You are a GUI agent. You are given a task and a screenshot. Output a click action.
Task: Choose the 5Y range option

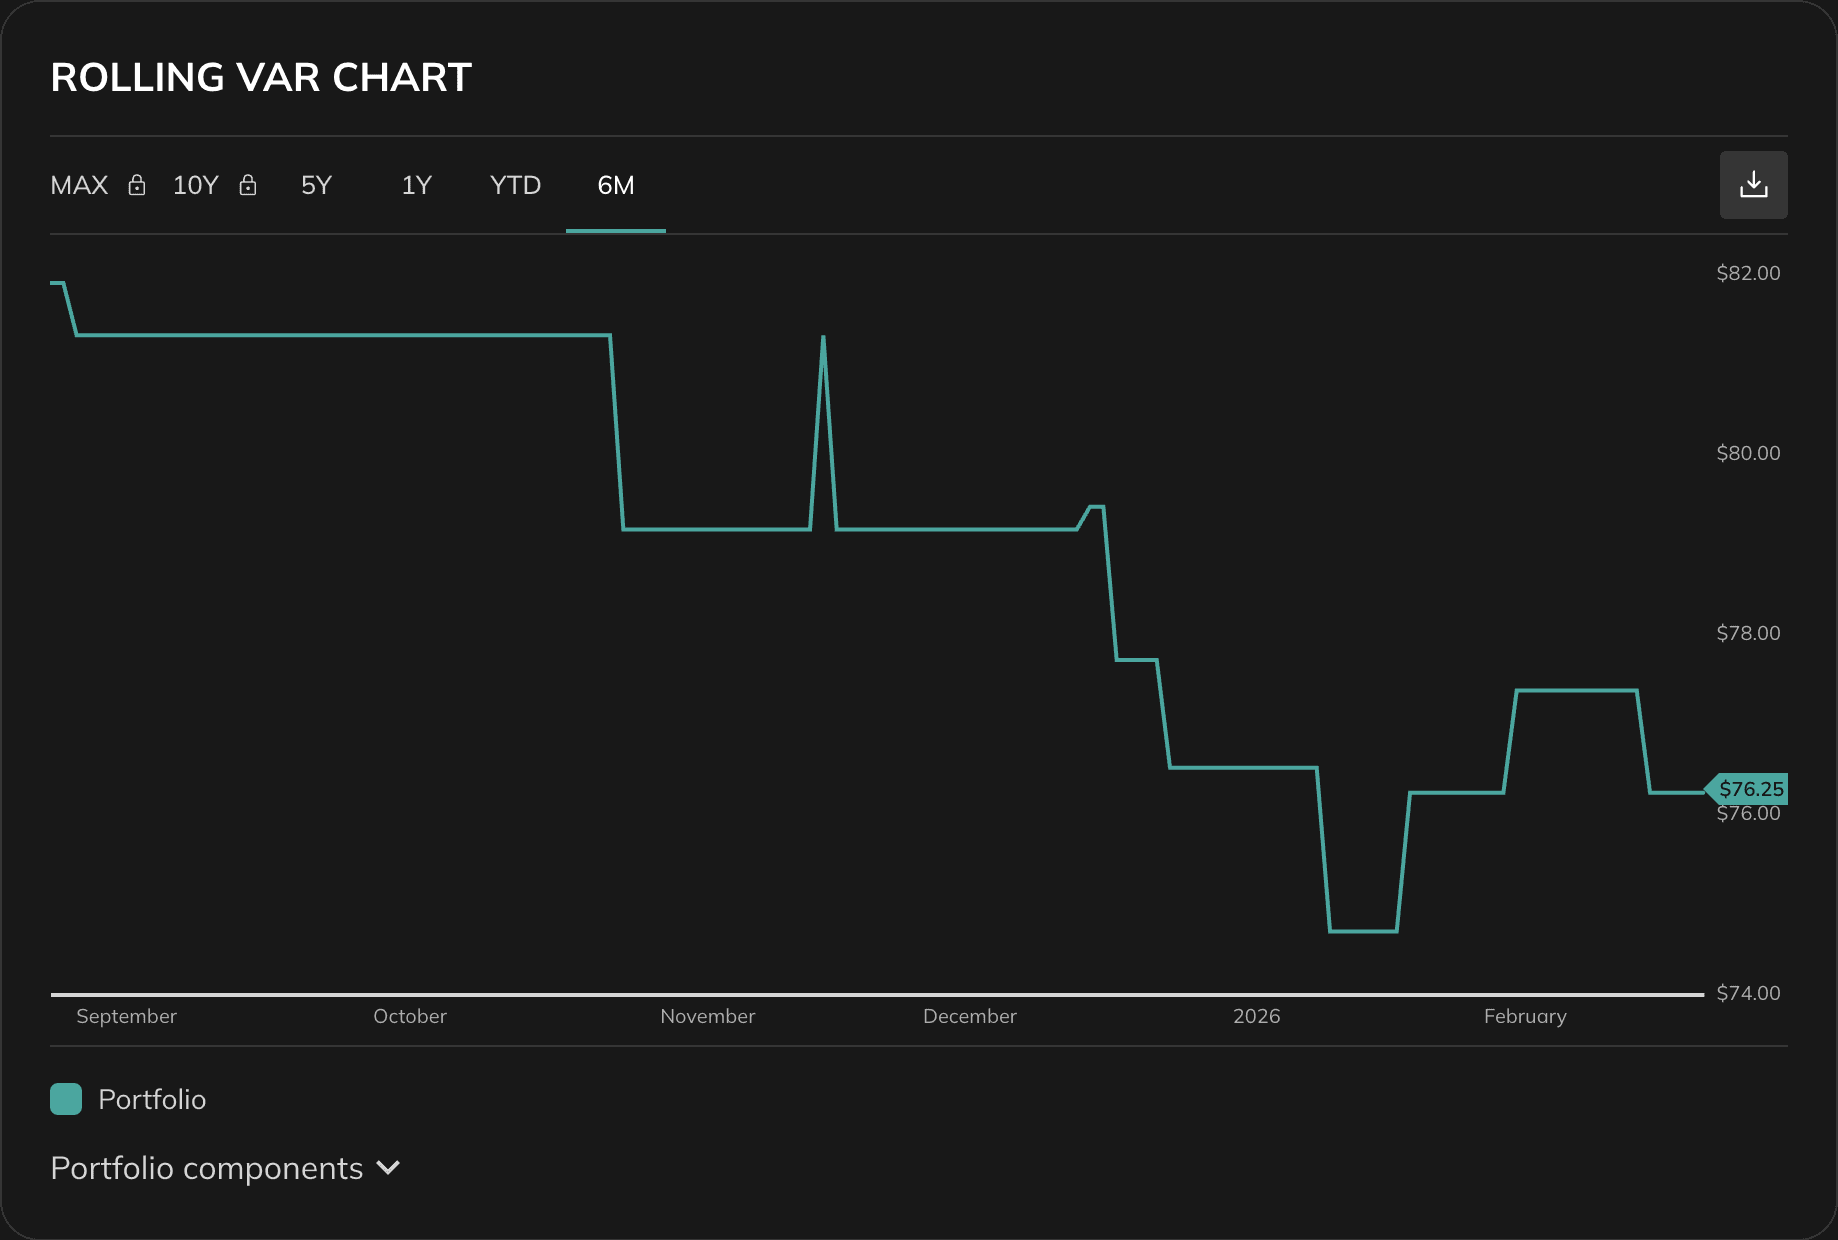click(316, 185)
